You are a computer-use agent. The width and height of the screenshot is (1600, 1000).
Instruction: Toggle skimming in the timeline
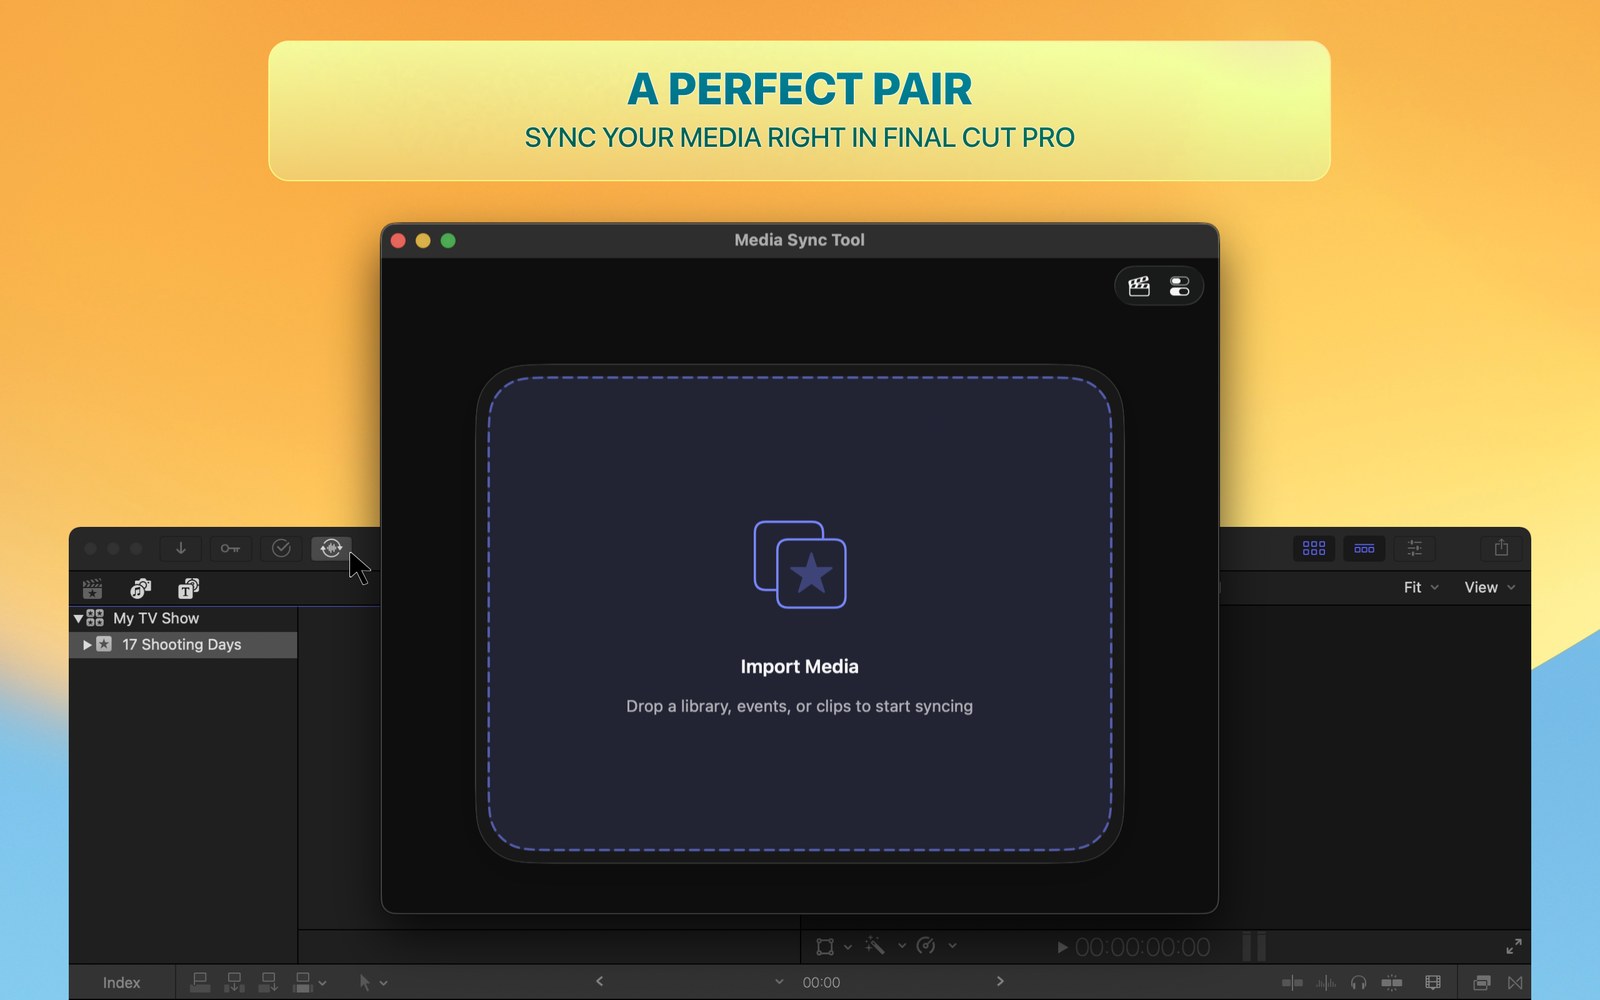(1292, 983)
